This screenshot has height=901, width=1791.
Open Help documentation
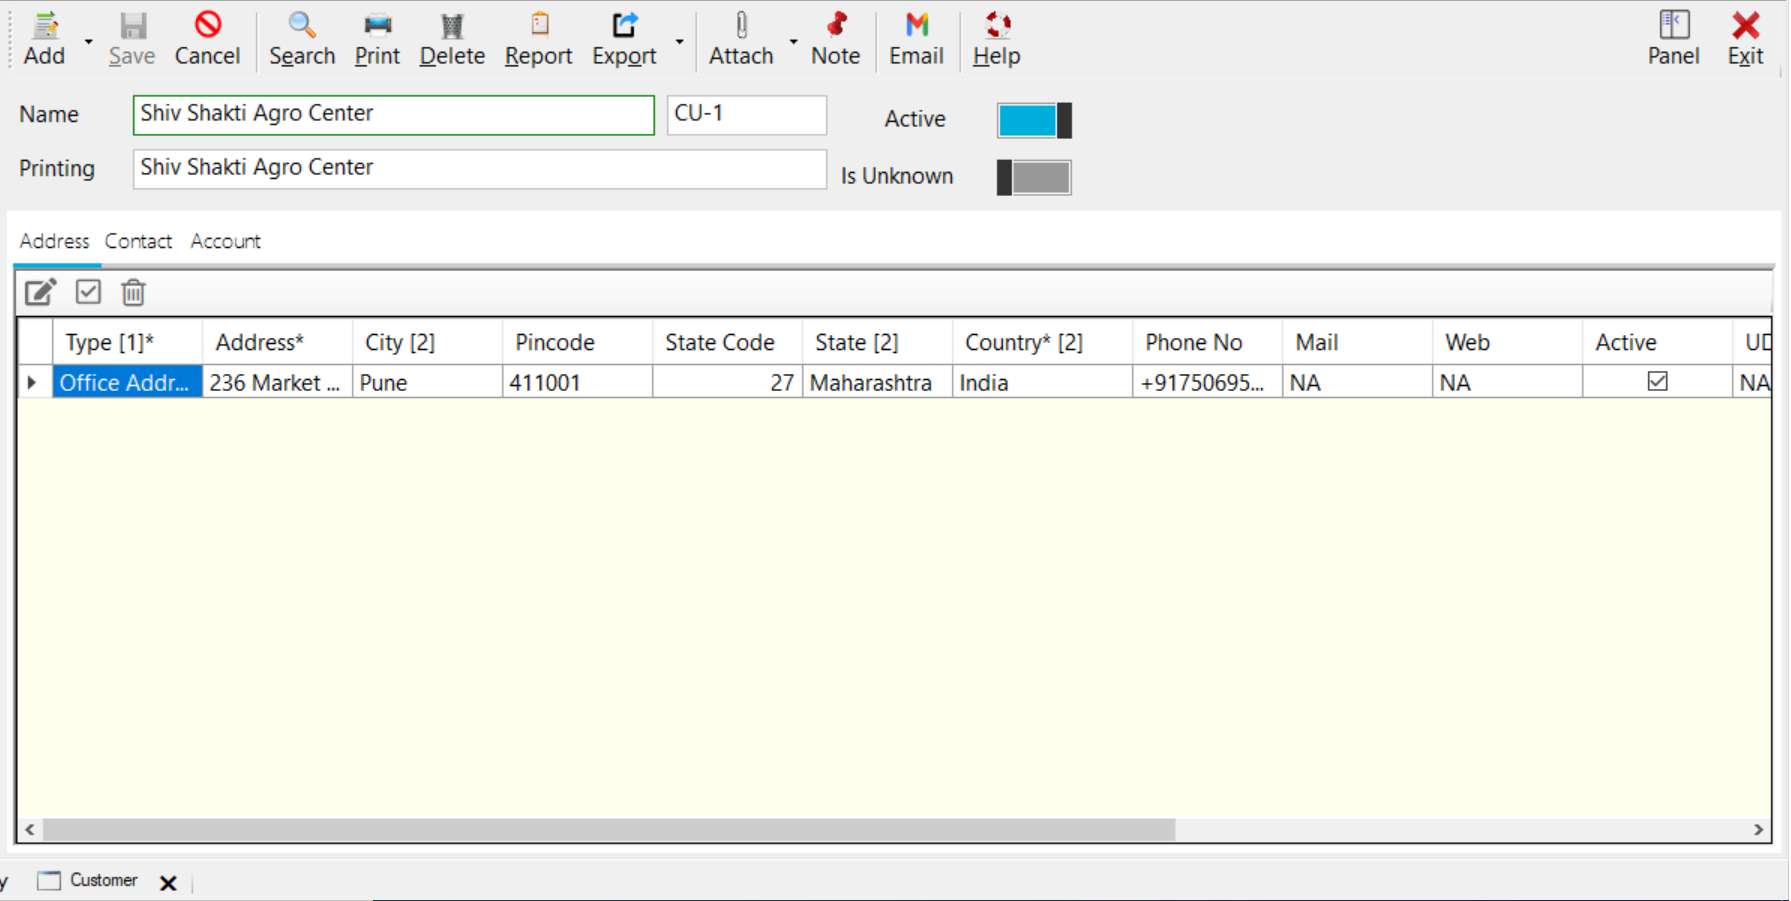(x=995, y=38)
